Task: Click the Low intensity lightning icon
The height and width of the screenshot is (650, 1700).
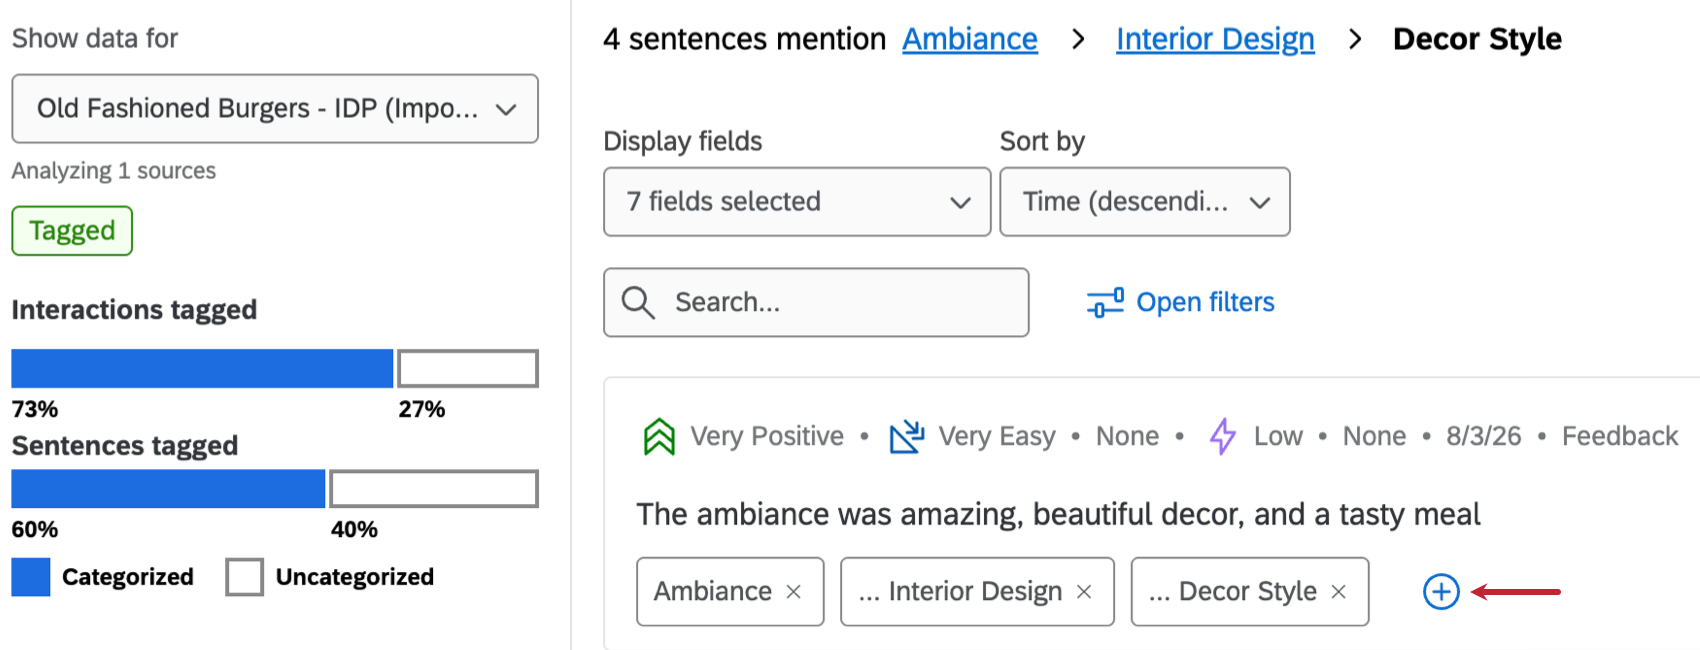Action: 1222,436
